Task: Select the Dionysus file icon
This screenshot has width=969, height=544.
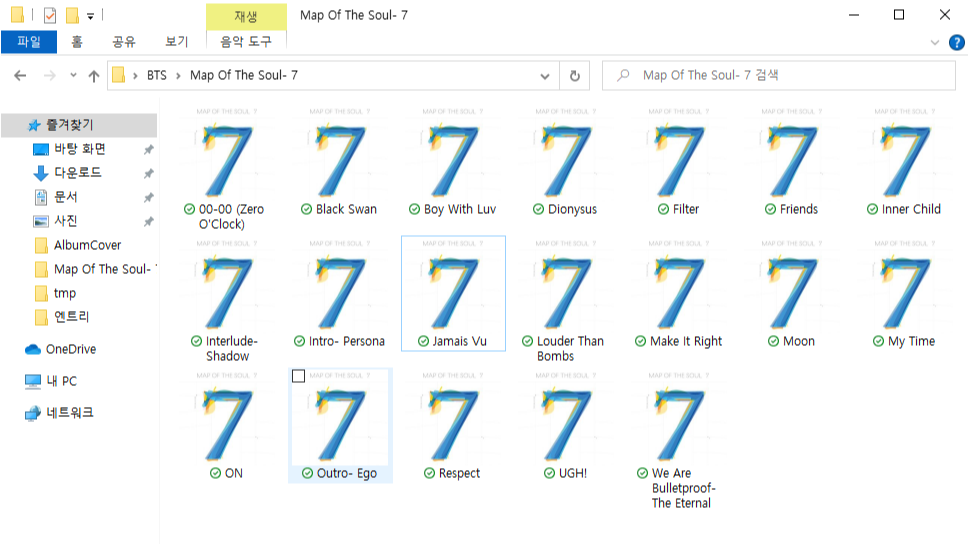Action: [565, 155]
